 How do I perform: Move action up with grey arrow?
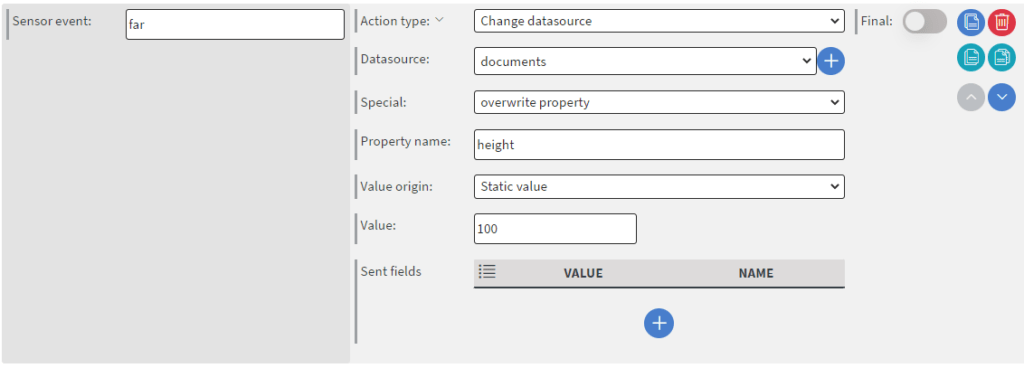[971, 97]
